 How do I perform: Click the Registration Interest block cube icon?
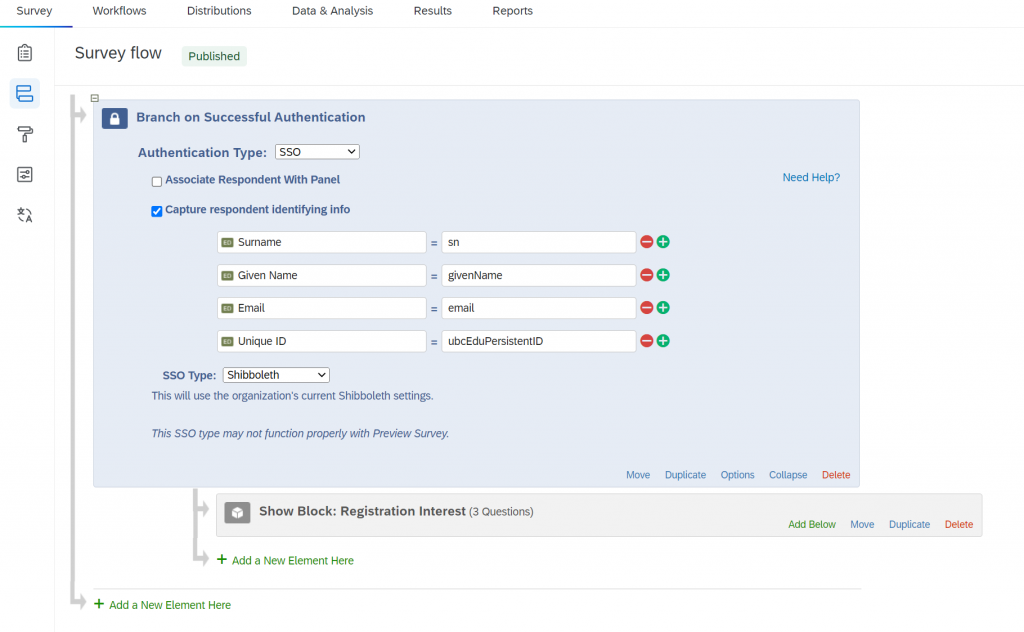point(237,513)
